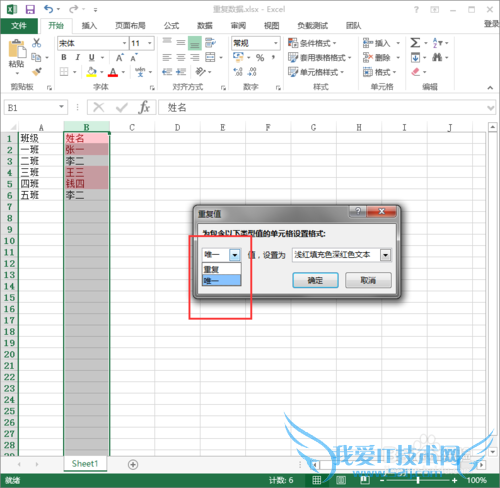Align text left
500x488 pixels.
click(167, 58)
